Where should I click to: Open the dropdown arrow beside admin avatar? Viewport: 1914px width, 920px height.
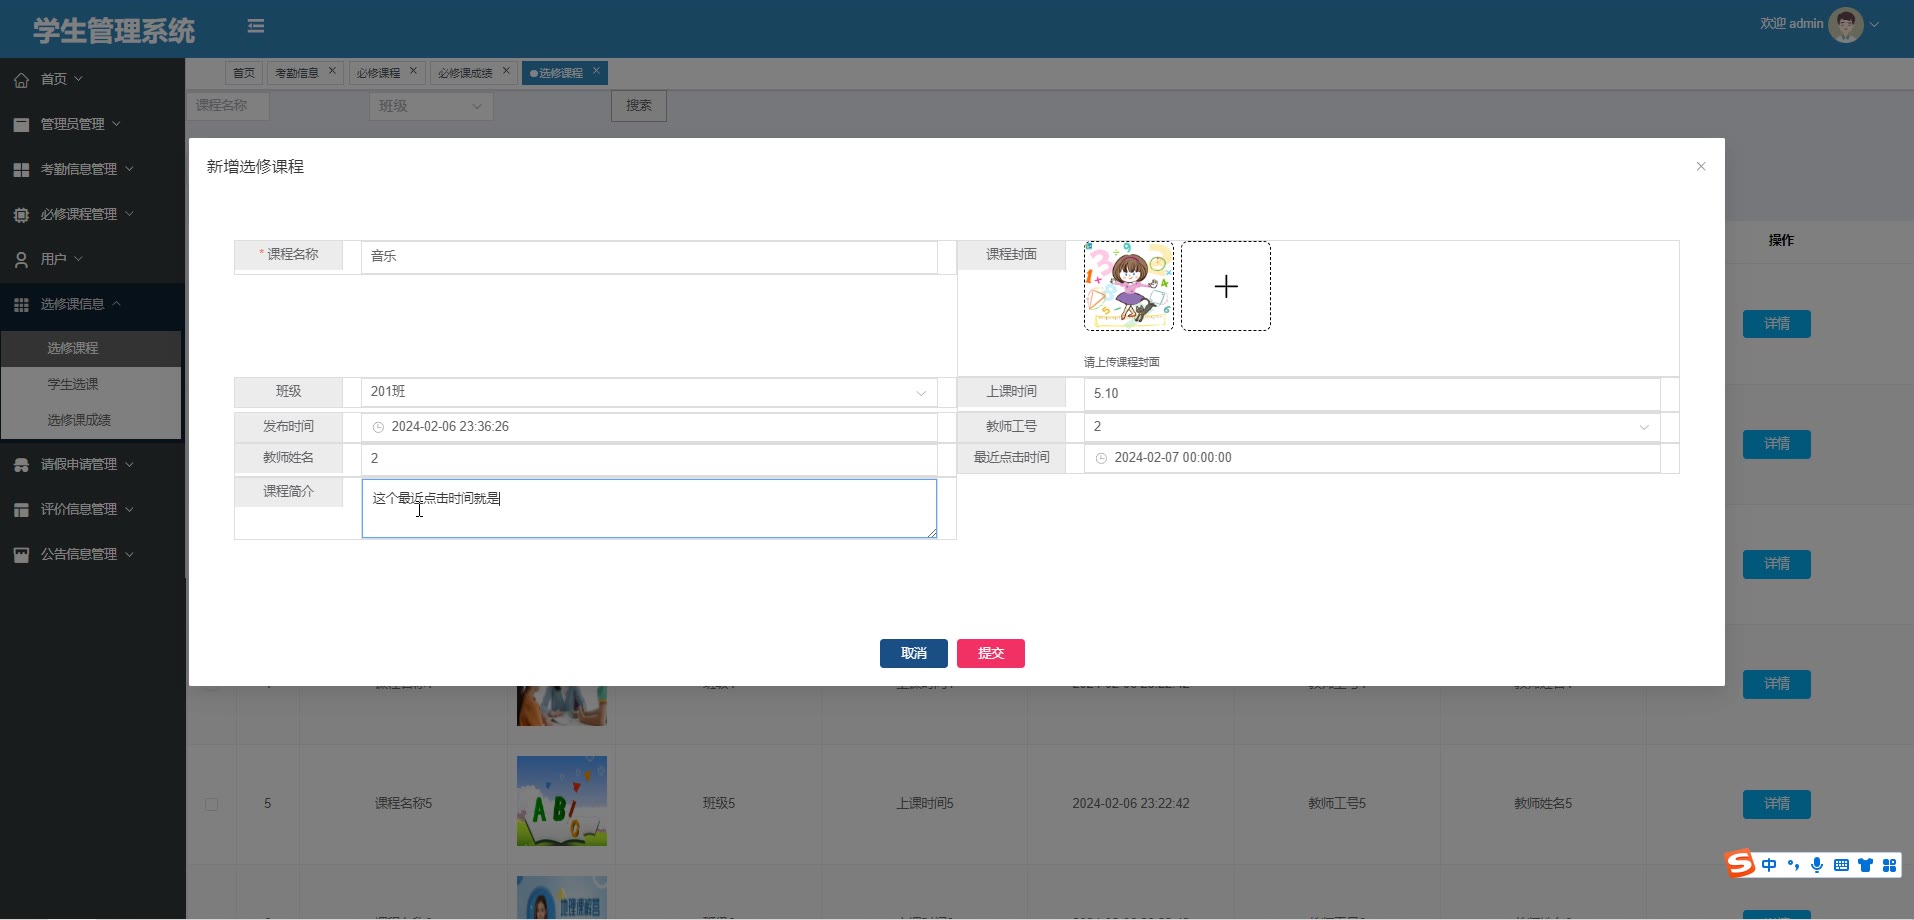1875,25
